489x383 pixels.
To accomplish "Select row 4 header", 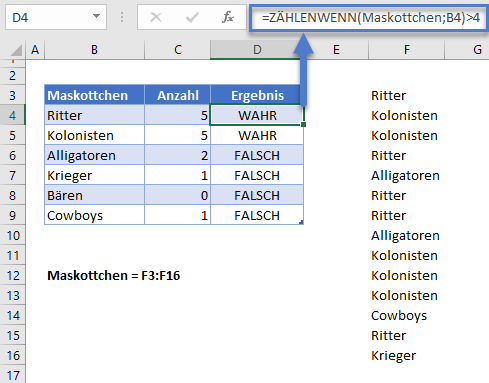I will point(13,115).
